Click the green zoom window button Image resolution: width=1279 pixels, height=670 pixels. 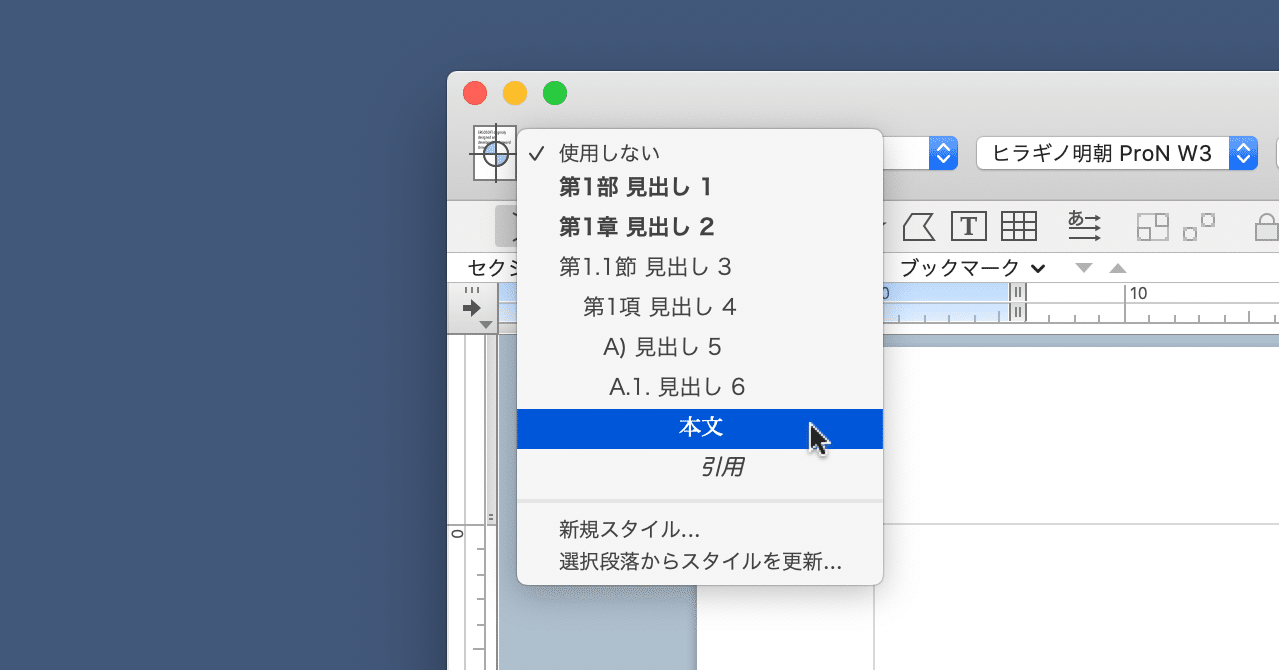coord(555,93)
